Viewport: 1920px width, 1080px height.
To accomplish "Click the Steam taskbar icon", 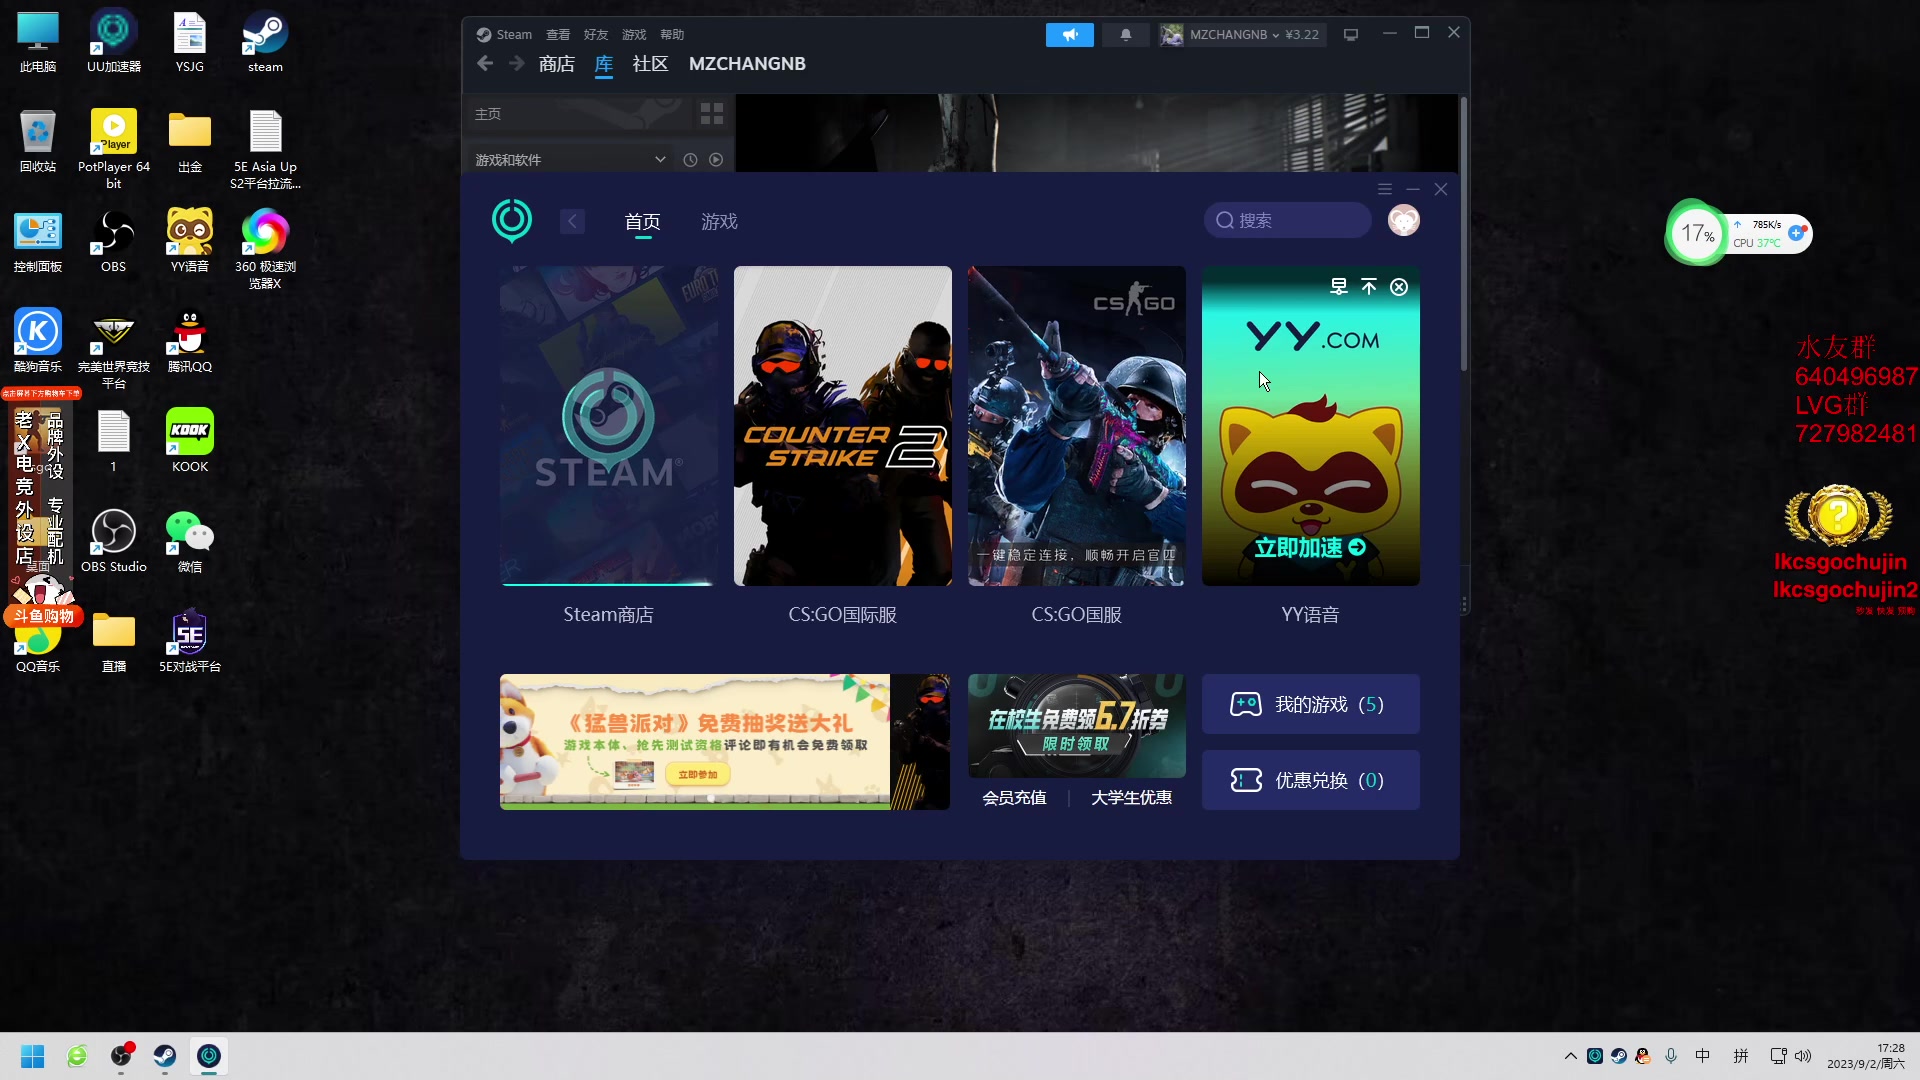I will pos(165,1056).
